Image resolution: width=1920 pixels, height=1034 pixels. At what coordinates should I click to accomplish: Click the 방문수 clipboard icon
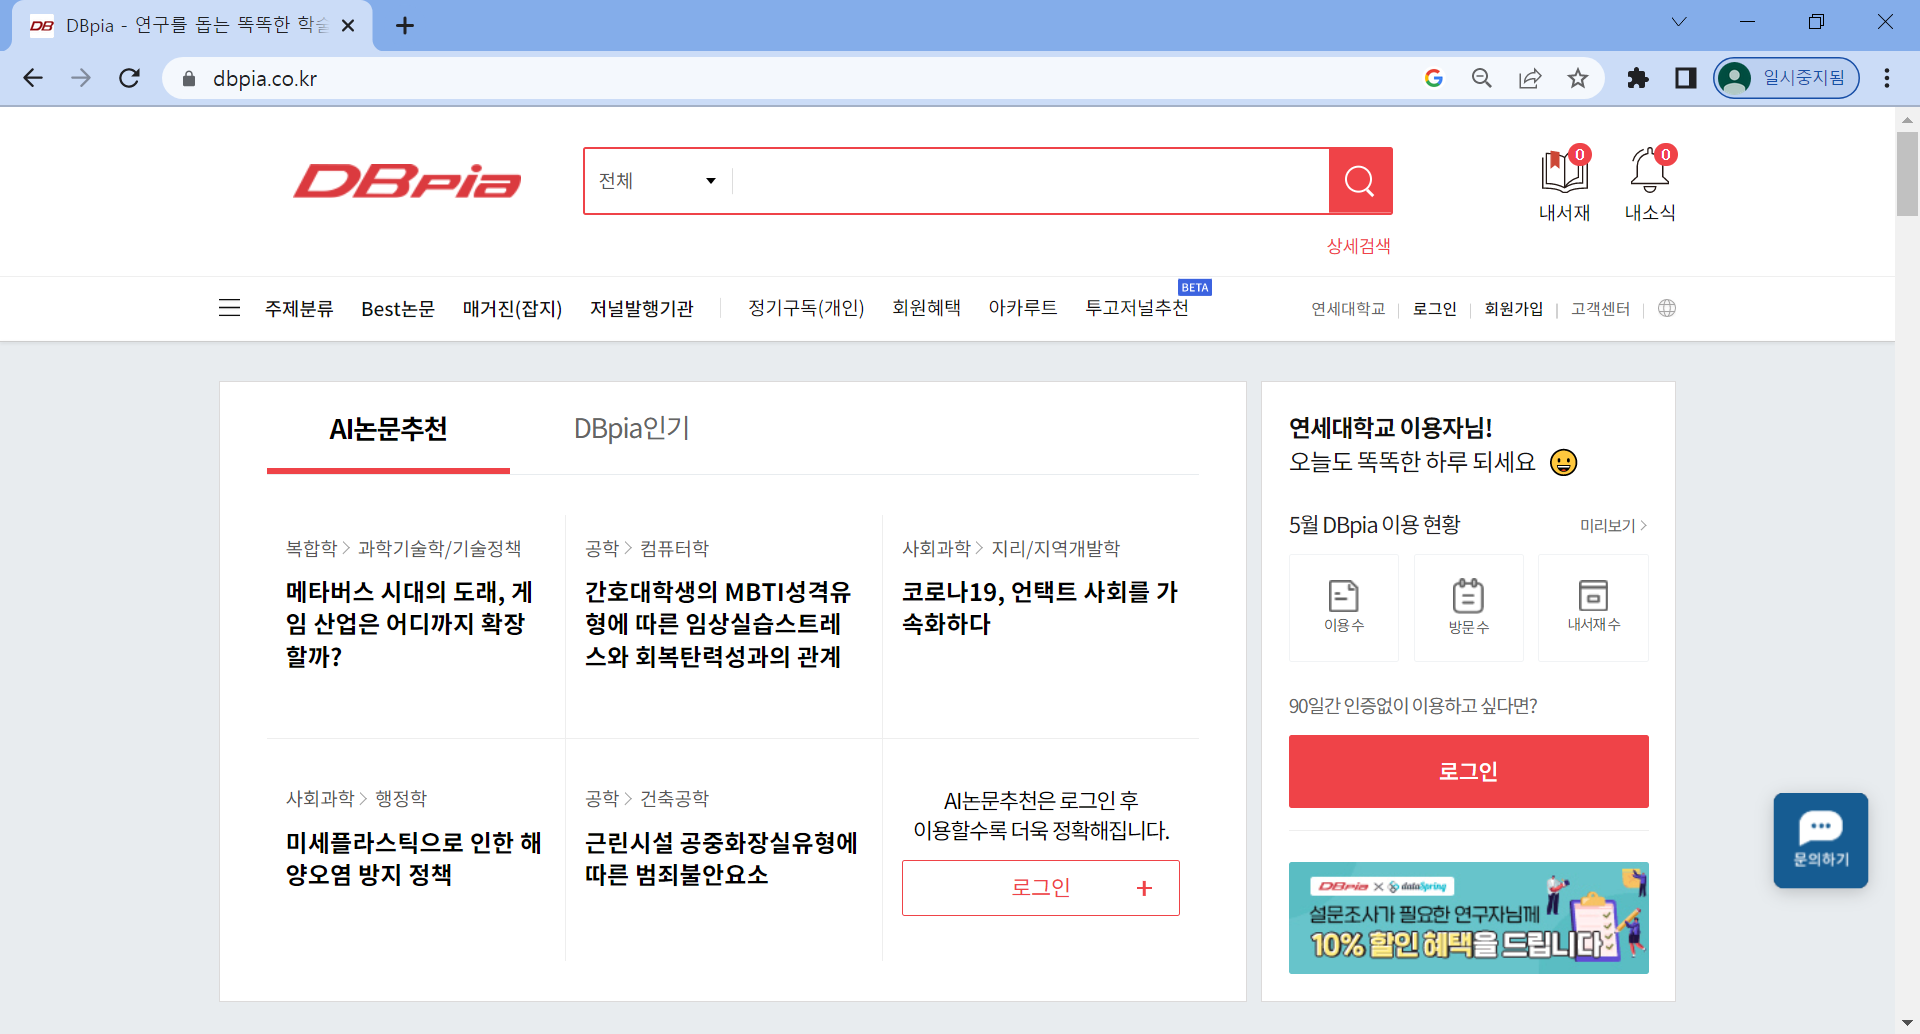point(1468,597)
